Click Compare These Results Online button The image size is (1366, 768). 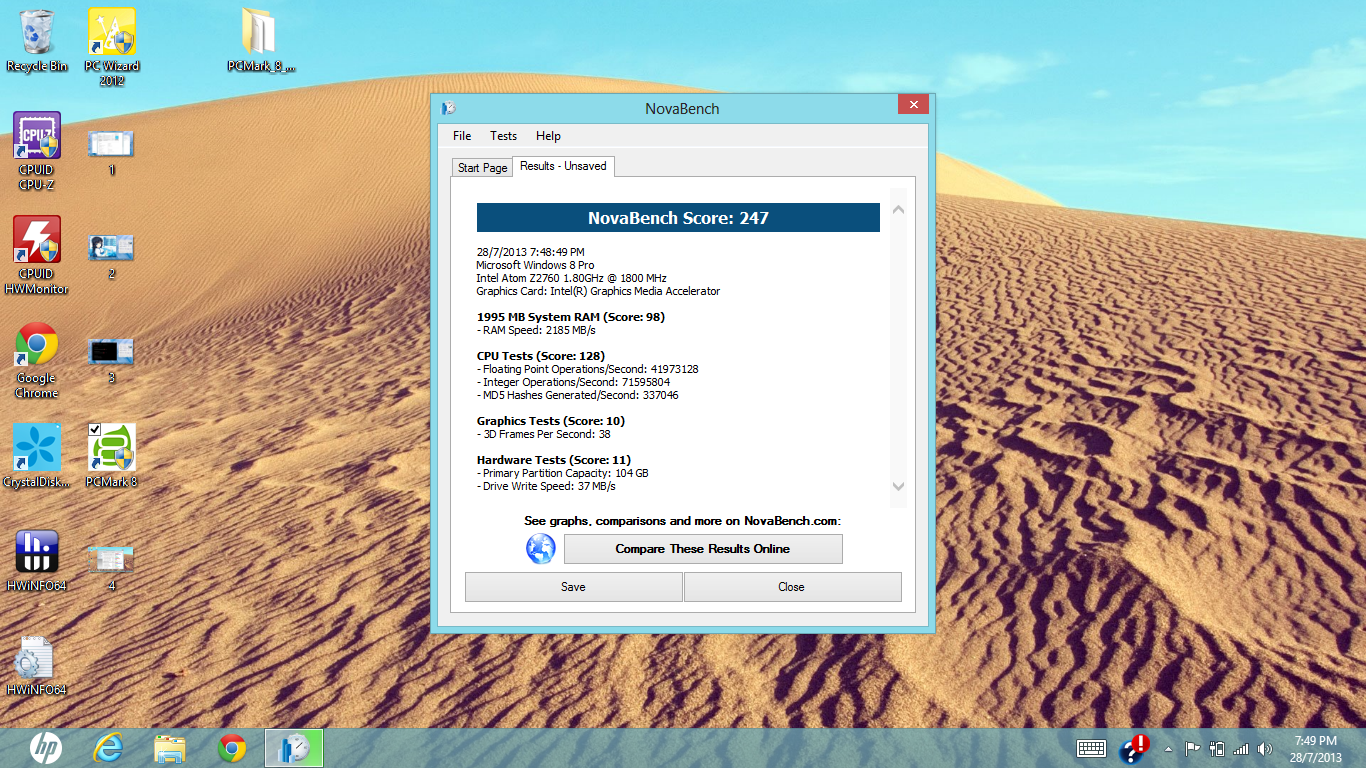click(703, 549)
